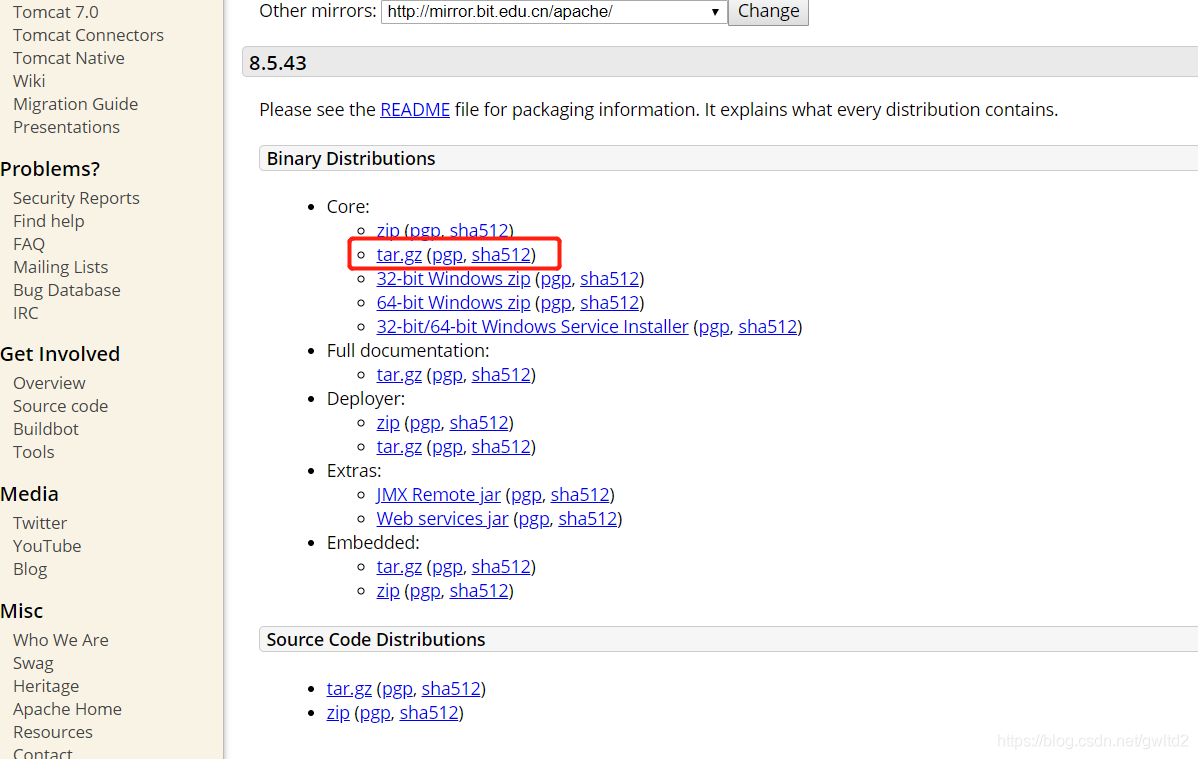
Task: Open Tomcat 7.0 in sidebar
Action: (x=56, y=12)
